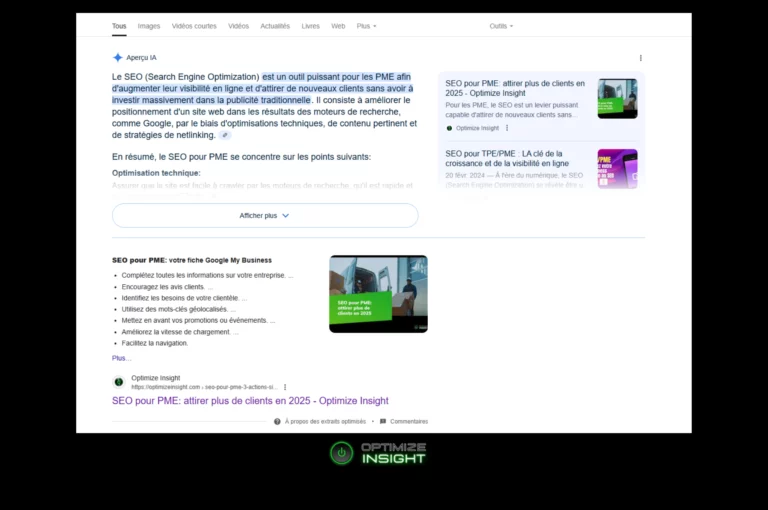Open three-dot menu beside optimizeinsight.com URL

285,387
